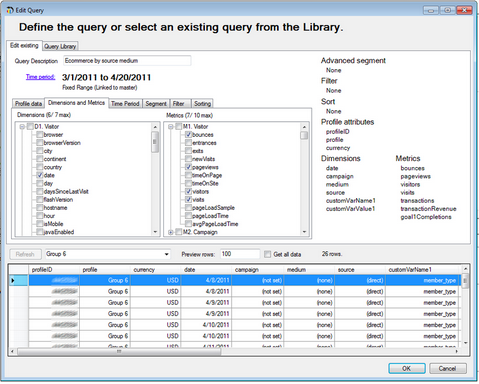Screen dimensions: 479x384
Task: Expand the M2. Campaign metrics node
Action: coord(171,232)
